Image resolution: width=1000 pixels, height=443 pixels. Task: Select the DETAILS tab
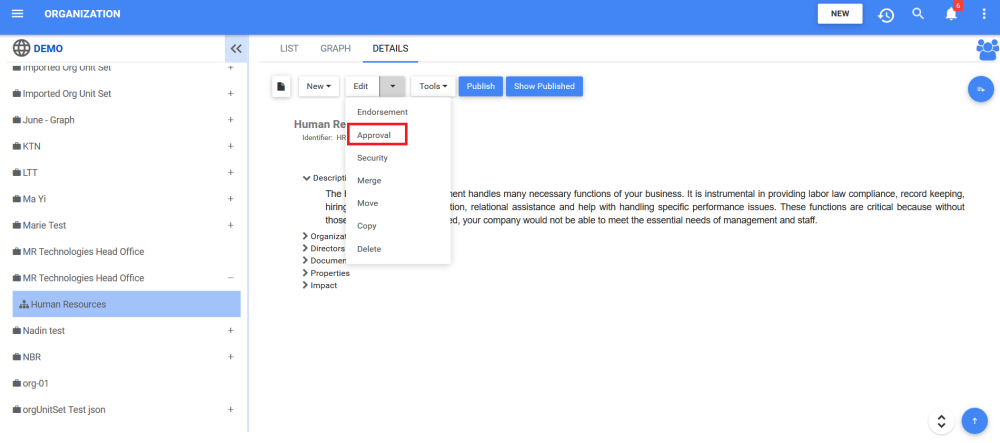[390, 48]
